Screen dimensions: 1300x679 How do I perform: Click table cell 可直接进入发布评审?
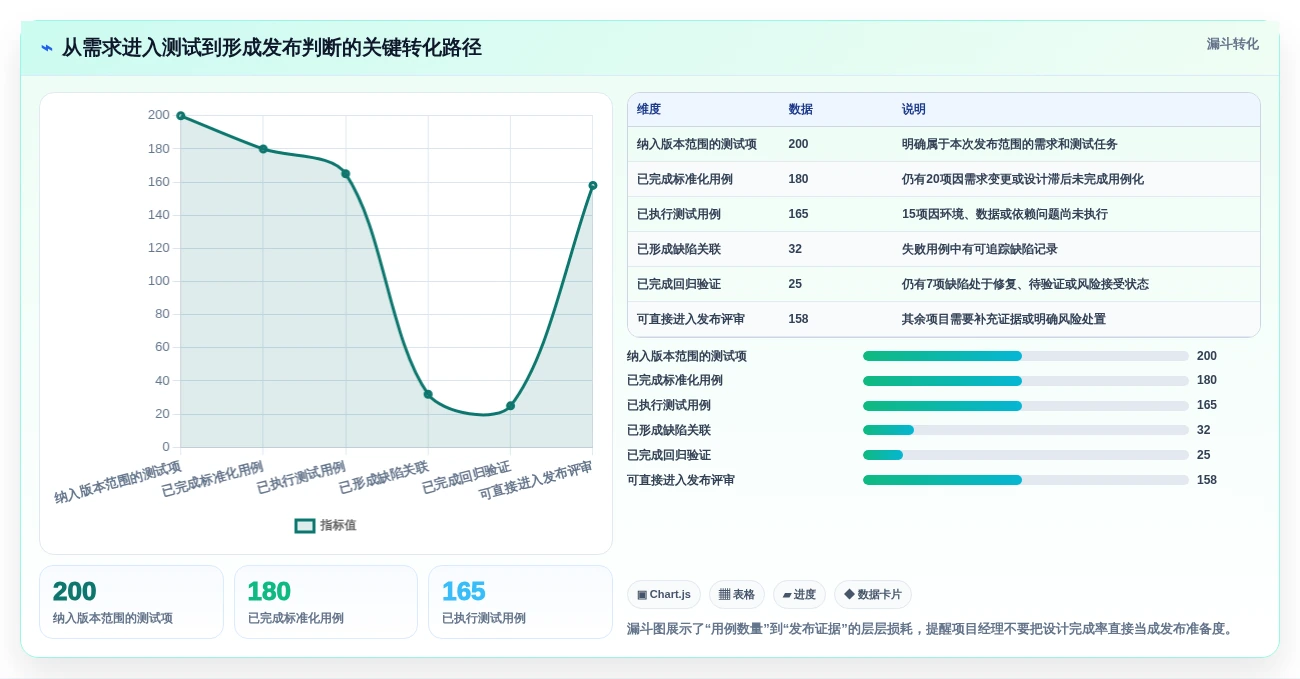(x=691, y=319)
